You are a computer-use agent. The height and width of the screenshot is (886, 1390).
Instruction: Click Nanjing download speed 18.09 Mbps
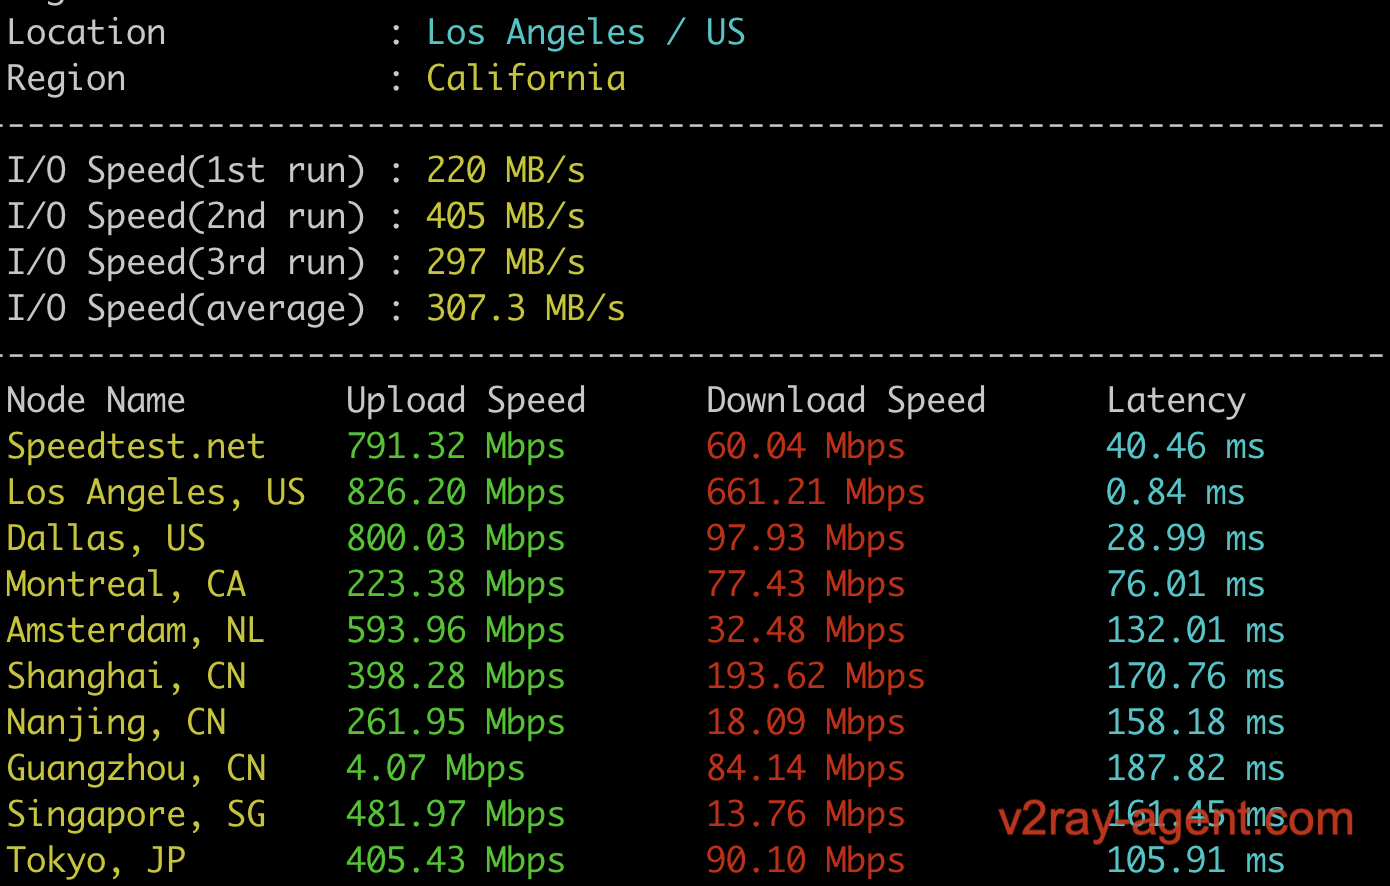click(806, 723)
